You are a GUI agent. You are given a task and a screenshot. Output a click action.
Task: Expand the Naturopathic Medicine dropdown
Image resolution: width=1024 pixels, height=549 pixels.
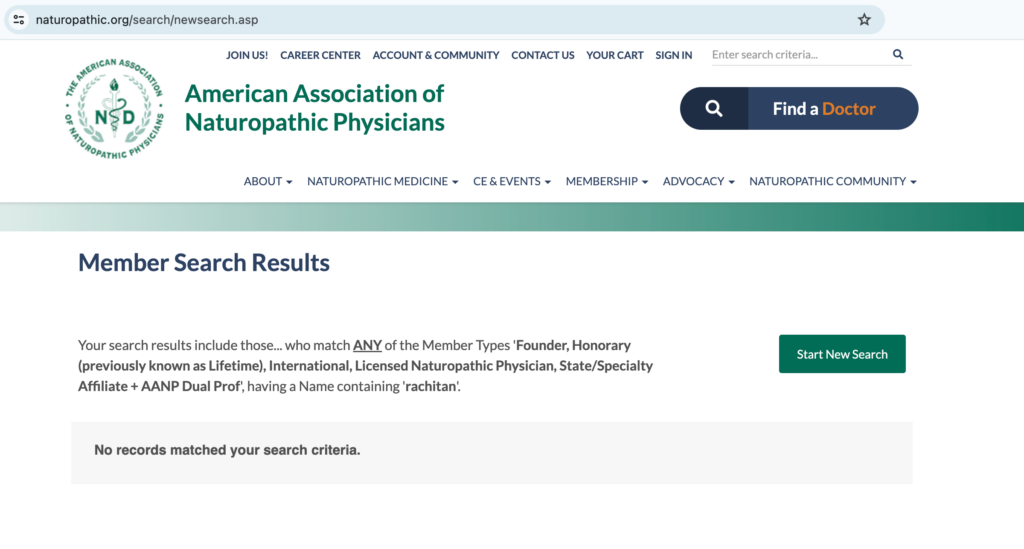point(382,181)
